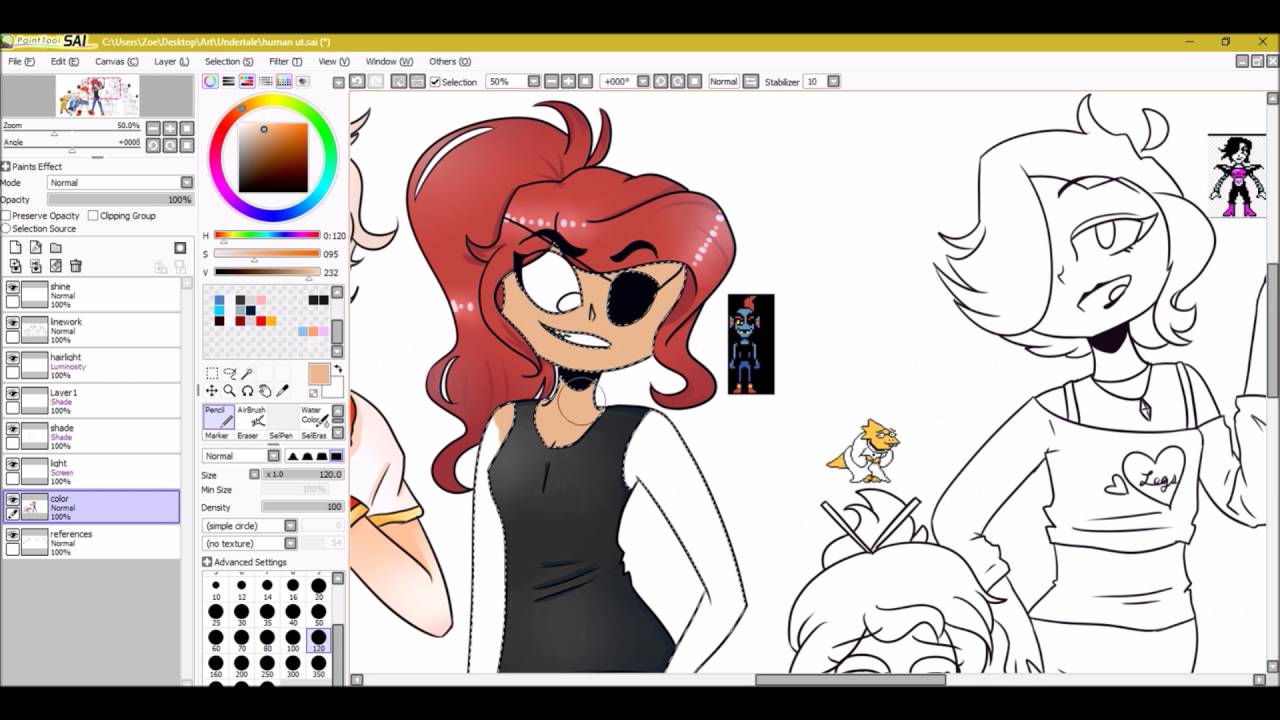The width and height of the screenshot is (1280, 720).
Task: Open the Edit menu
Action: (65, 62)
